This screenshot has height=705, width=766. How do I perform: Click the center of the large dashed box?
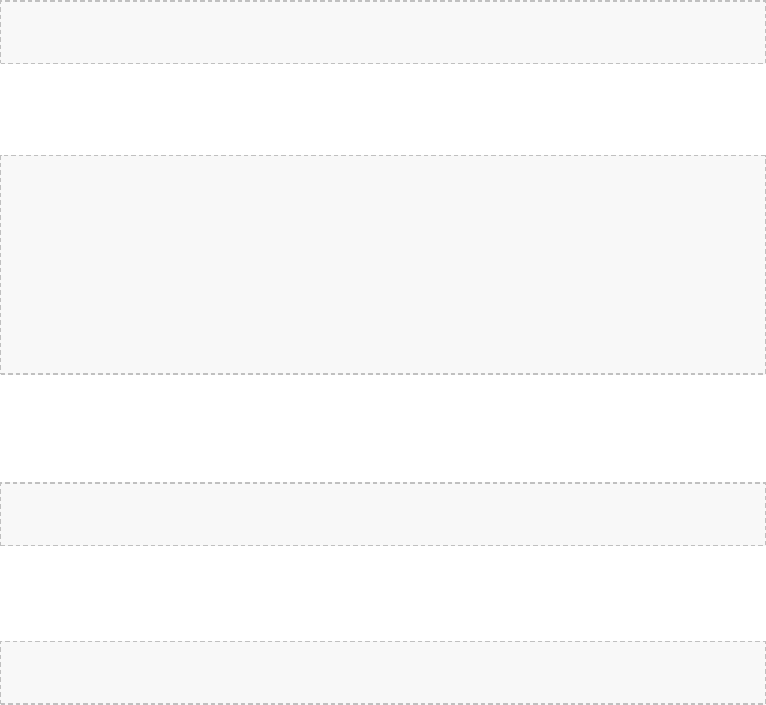pos(383,264)
